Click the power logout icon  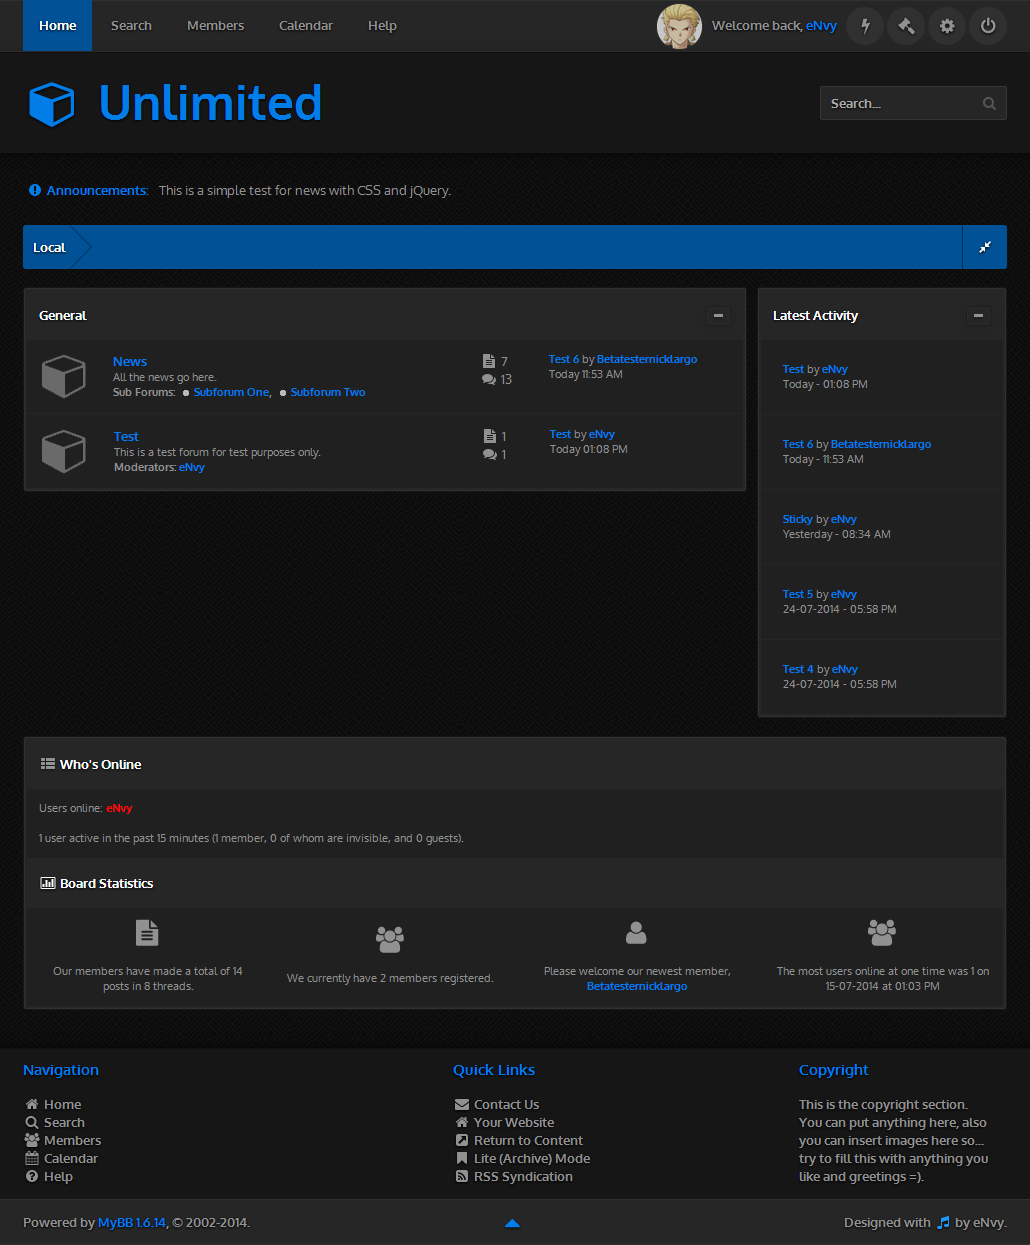[x=988, y=26]
